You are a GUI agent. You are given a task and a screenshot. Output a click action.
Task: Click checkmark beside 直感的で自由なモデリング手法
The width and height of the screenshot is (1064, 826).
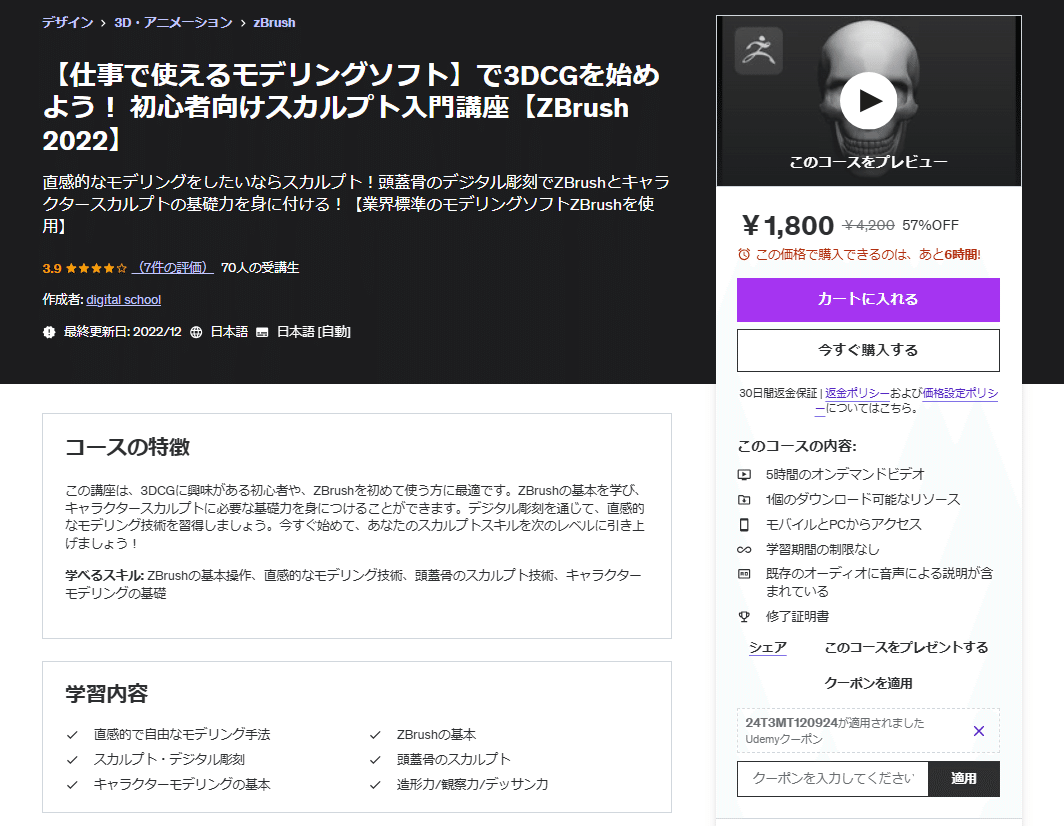pos(72,735)
